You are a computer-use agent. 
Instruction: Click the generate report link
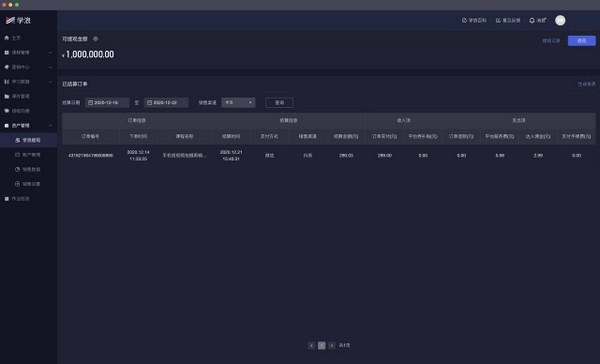pyautogui.click(x=587, y=84)
